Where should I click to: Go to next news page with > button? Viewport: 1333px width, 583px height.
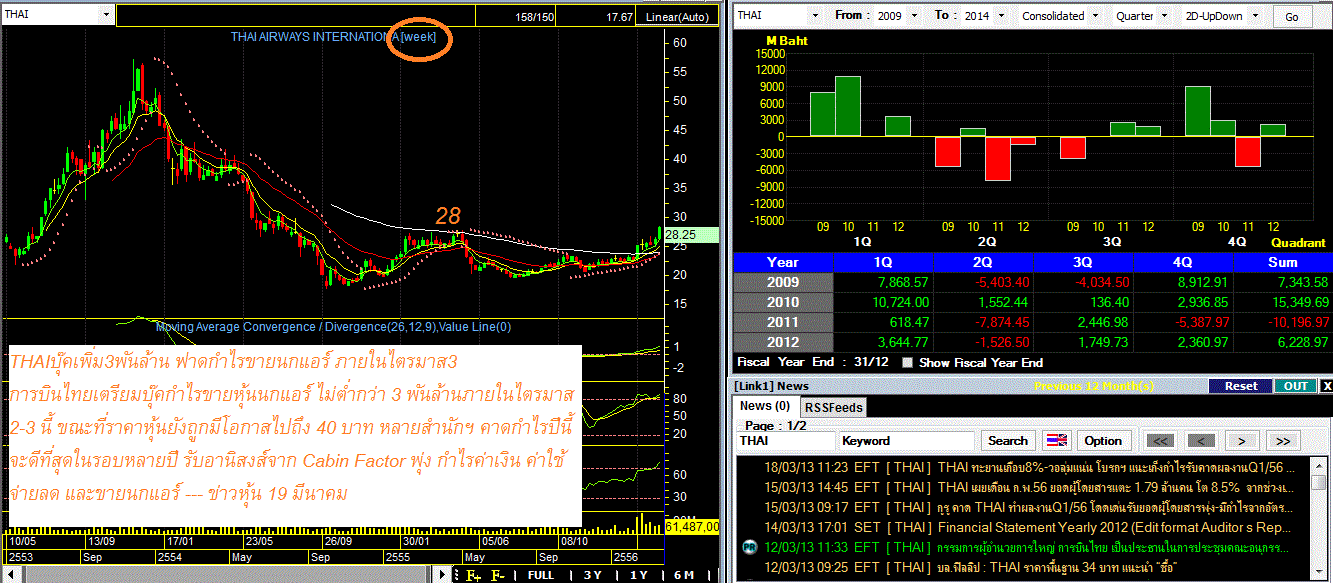(x=1242, y=440)
